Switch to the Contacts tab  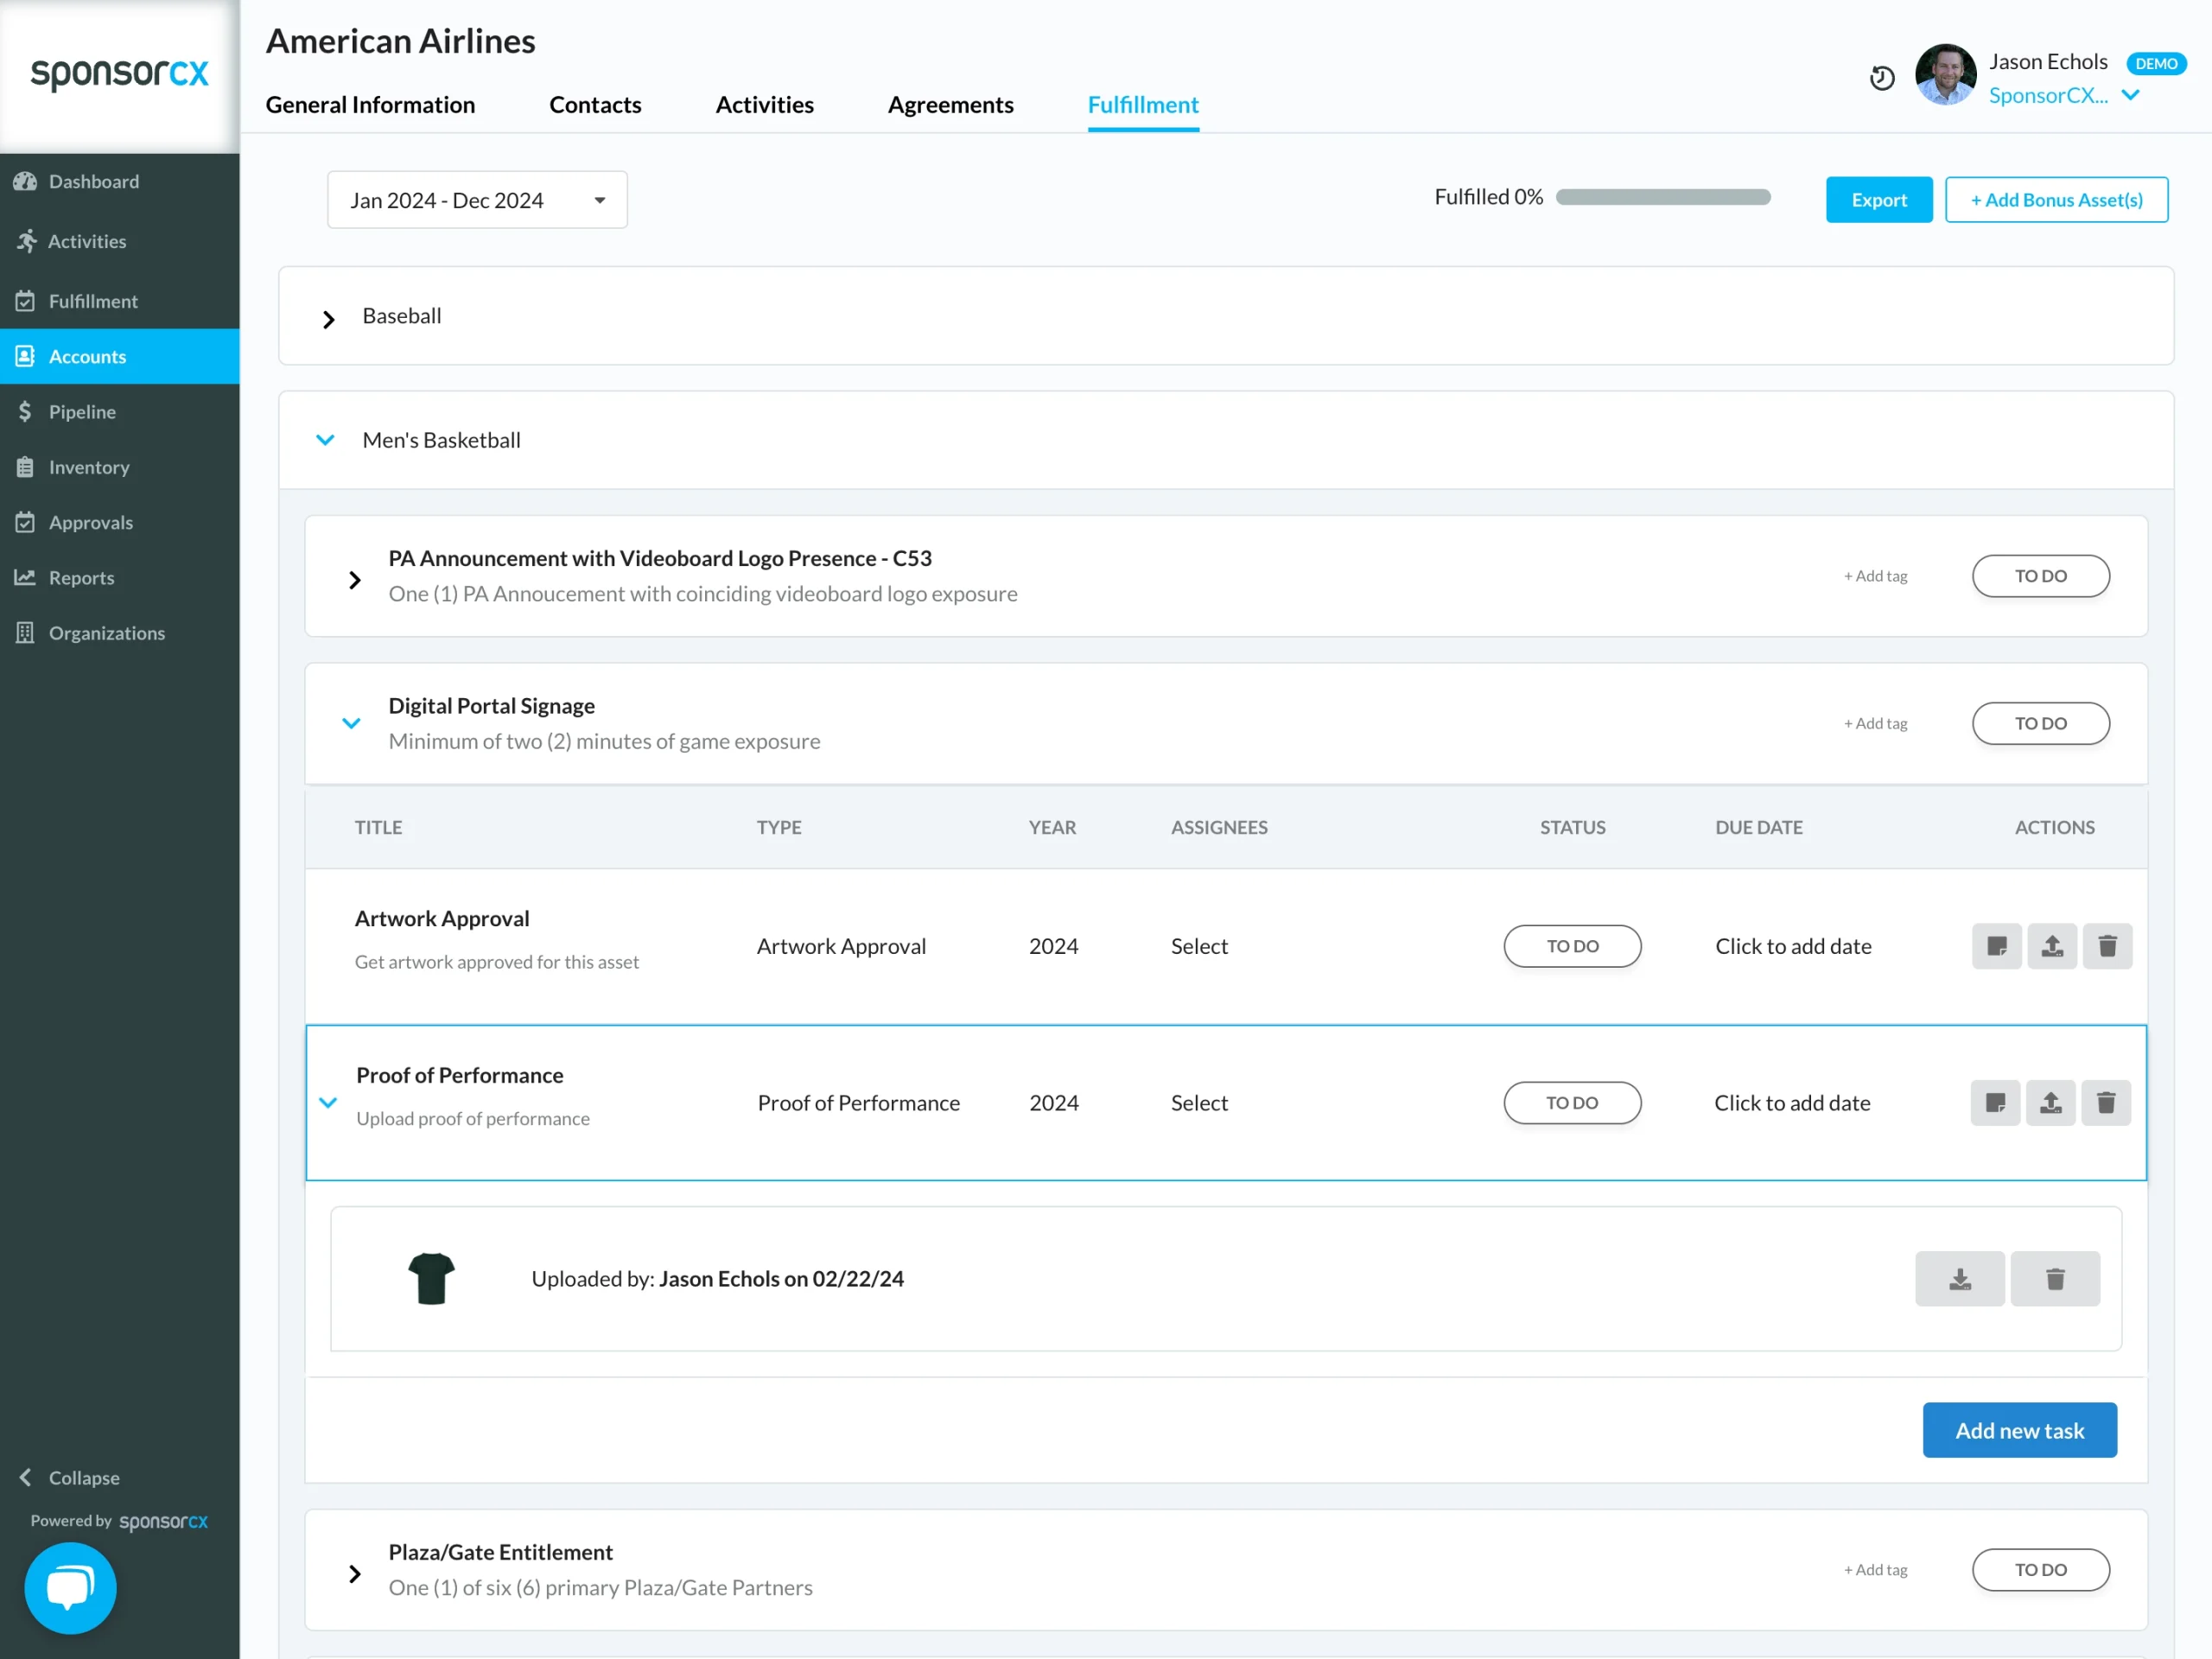[x=595, y=105]
